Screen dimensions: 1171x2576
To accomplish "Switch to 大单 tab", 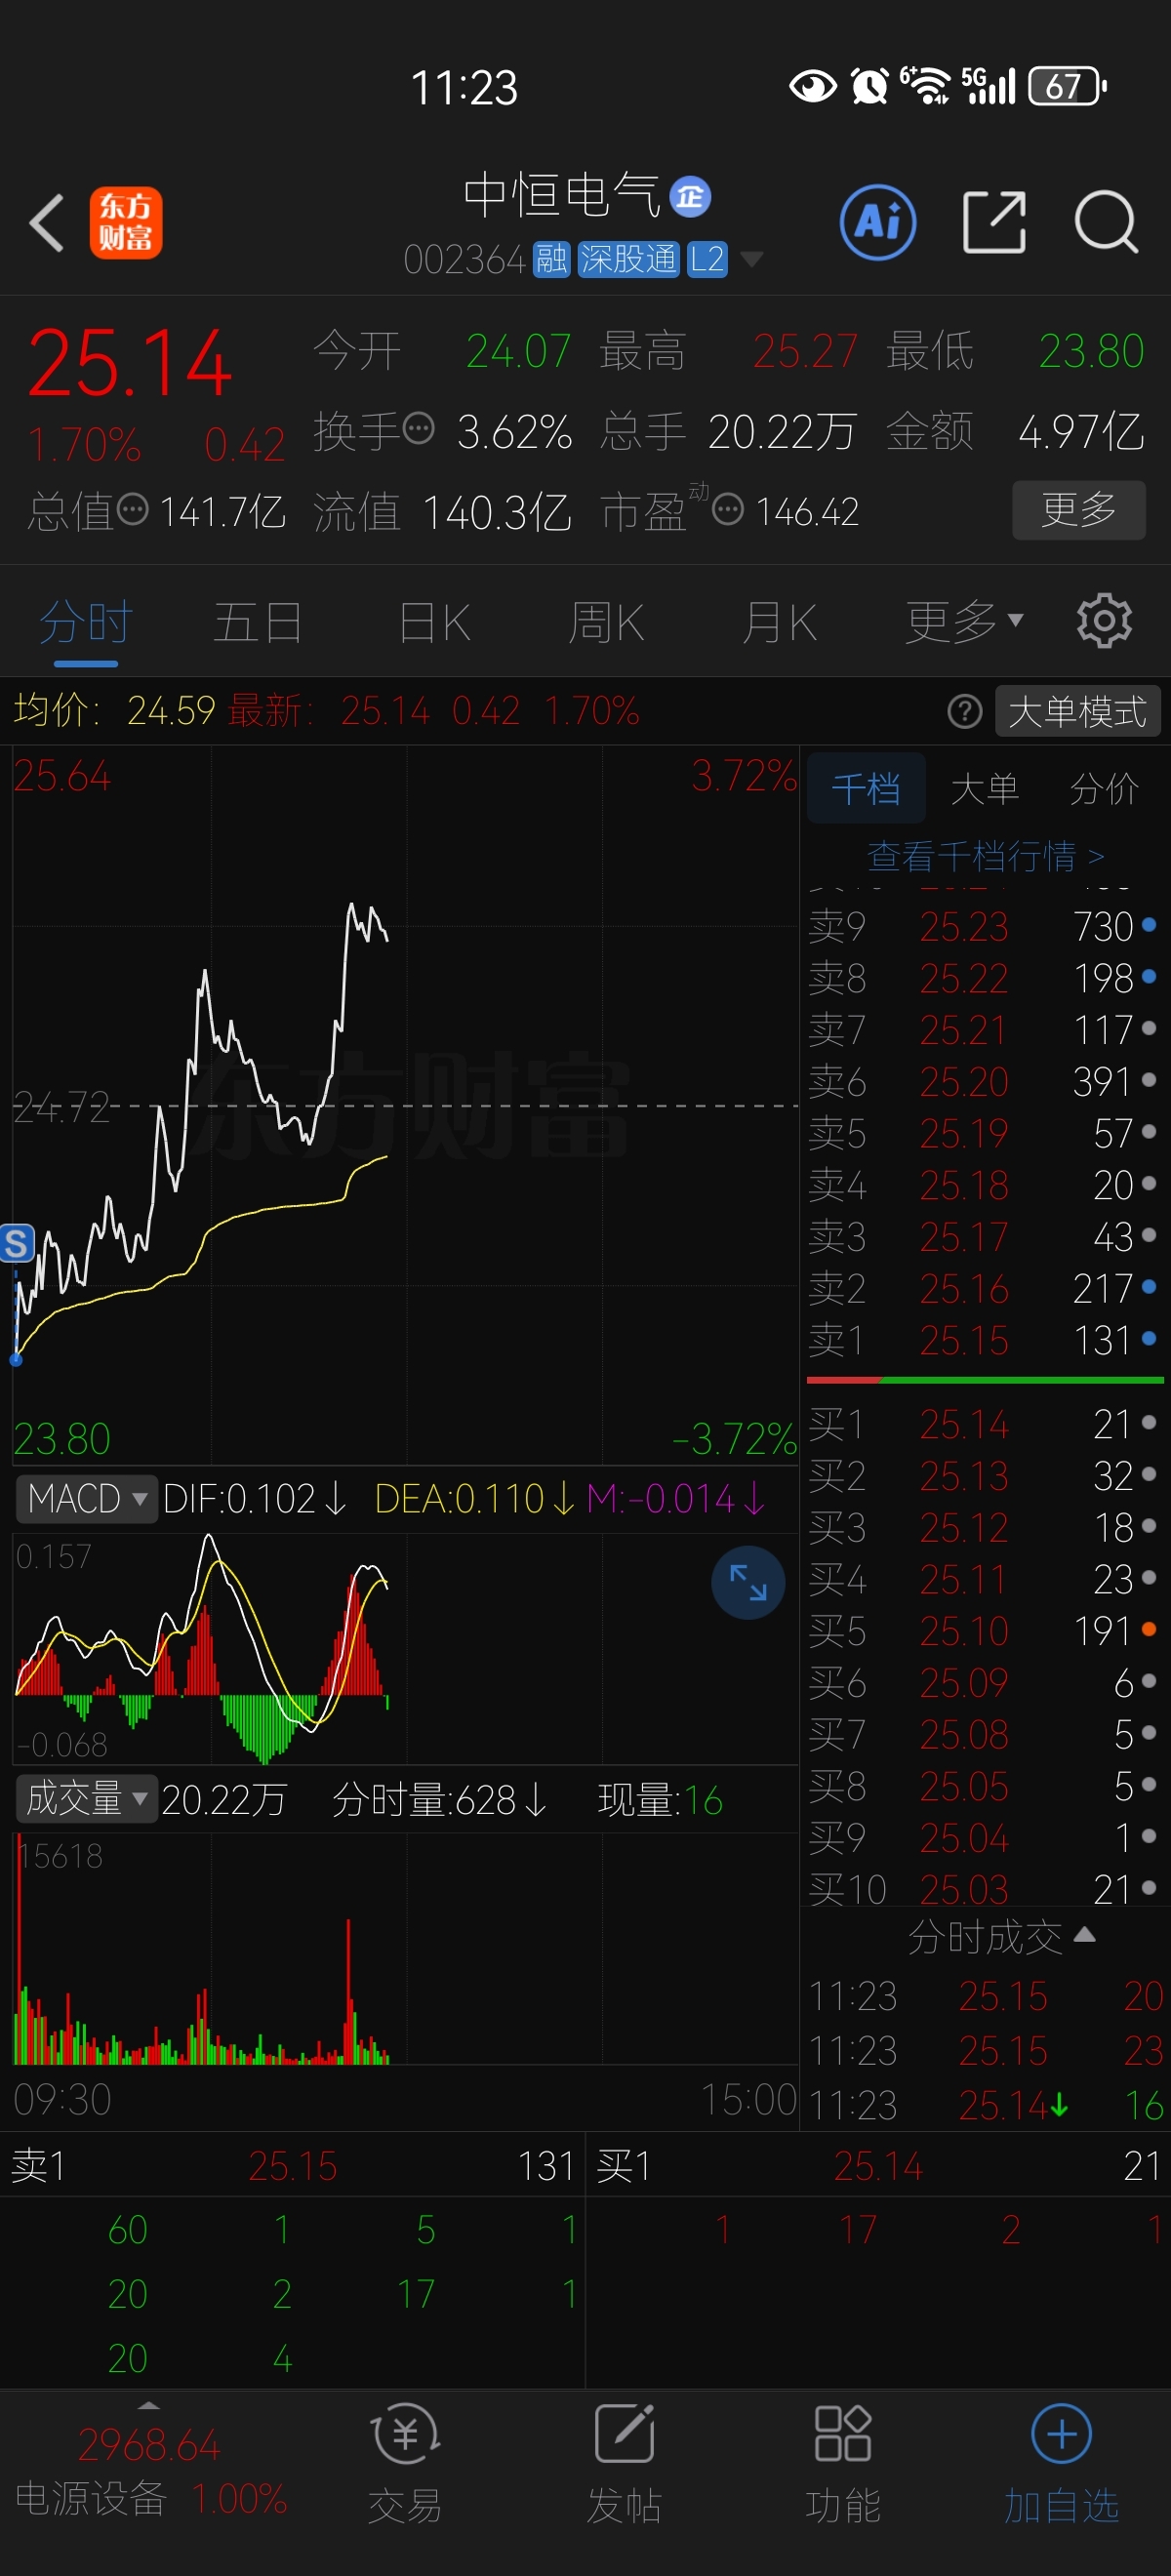I will 985,789.
